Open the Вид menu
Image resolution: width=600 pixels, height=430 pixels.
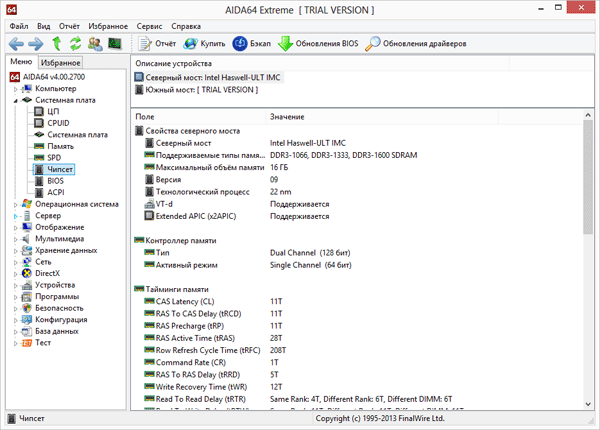(x=44, y=26)
